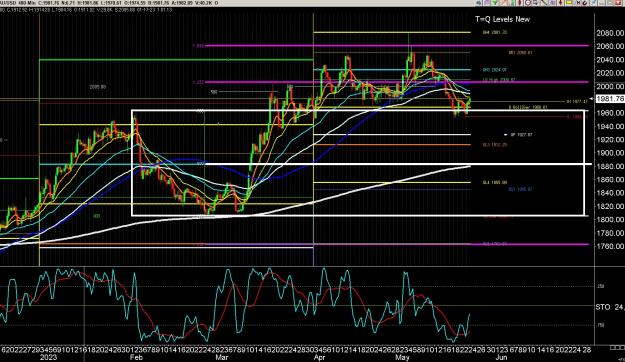Click the 2023 year label on time axis
The width and height of the screenshot is (625, 362).
[49, 357]
